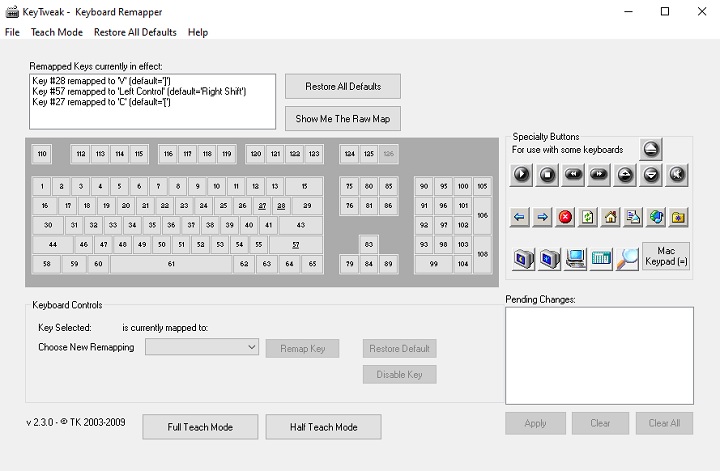Open the File menu
Screen dimensions: 720x471
[x=12, y=32]
